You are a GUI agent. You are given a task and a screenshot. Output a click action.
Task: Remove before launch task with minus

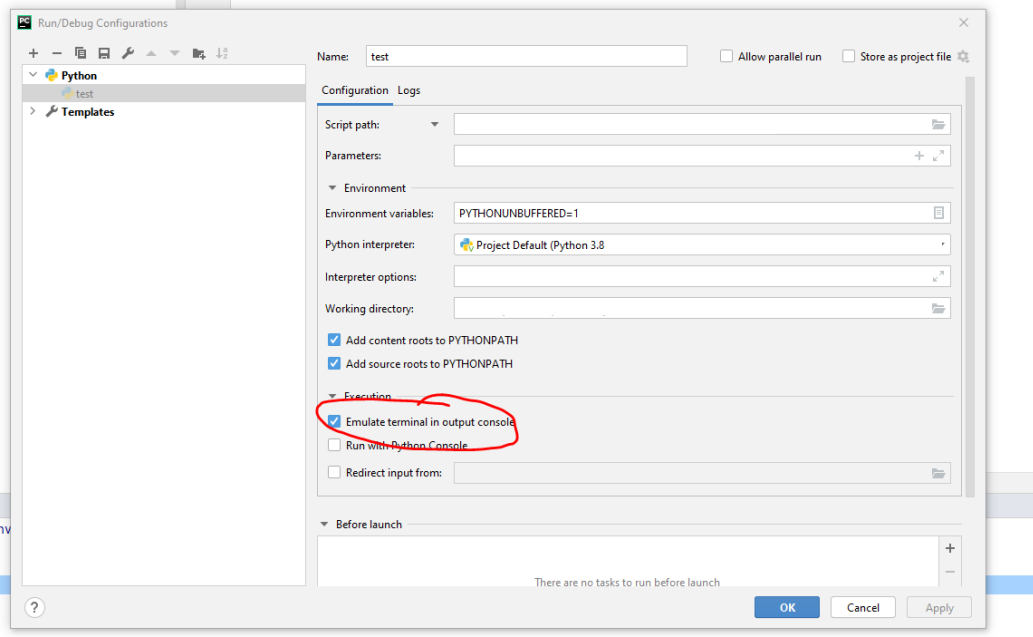[x=950, y=572]
